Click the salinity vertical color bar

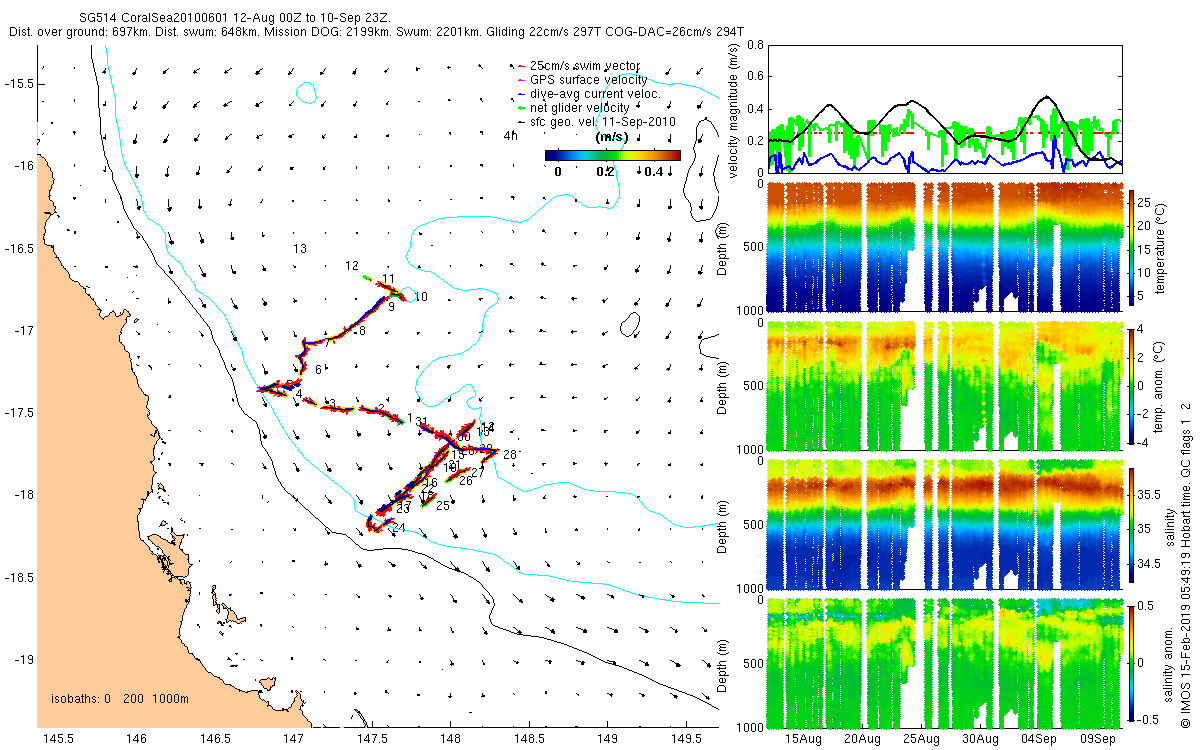coord(1133,523)
